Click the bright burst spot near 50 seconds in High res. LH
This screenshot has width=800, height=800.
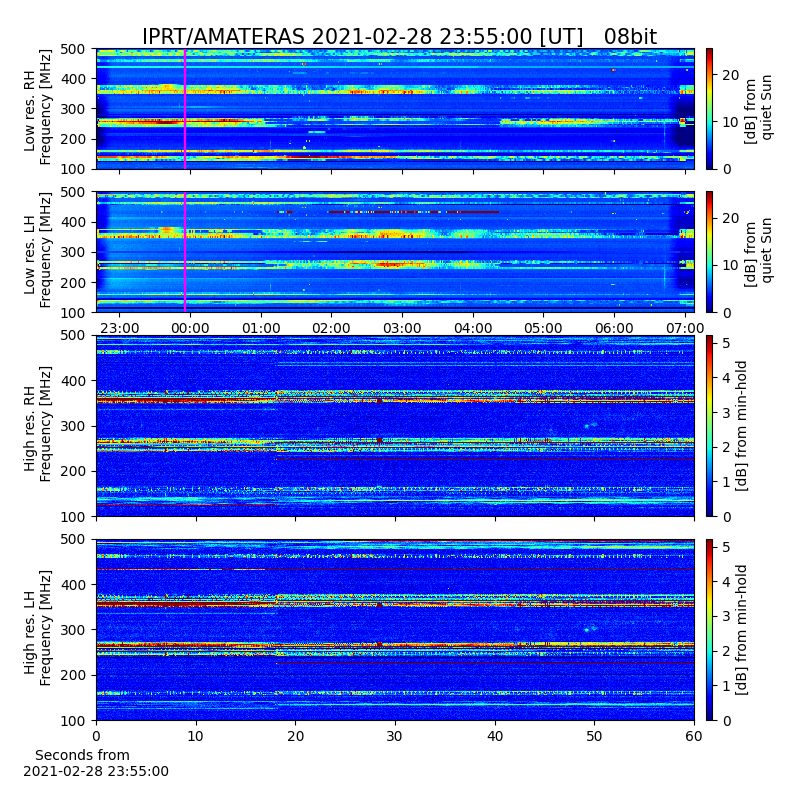click(x=590, y=629)
